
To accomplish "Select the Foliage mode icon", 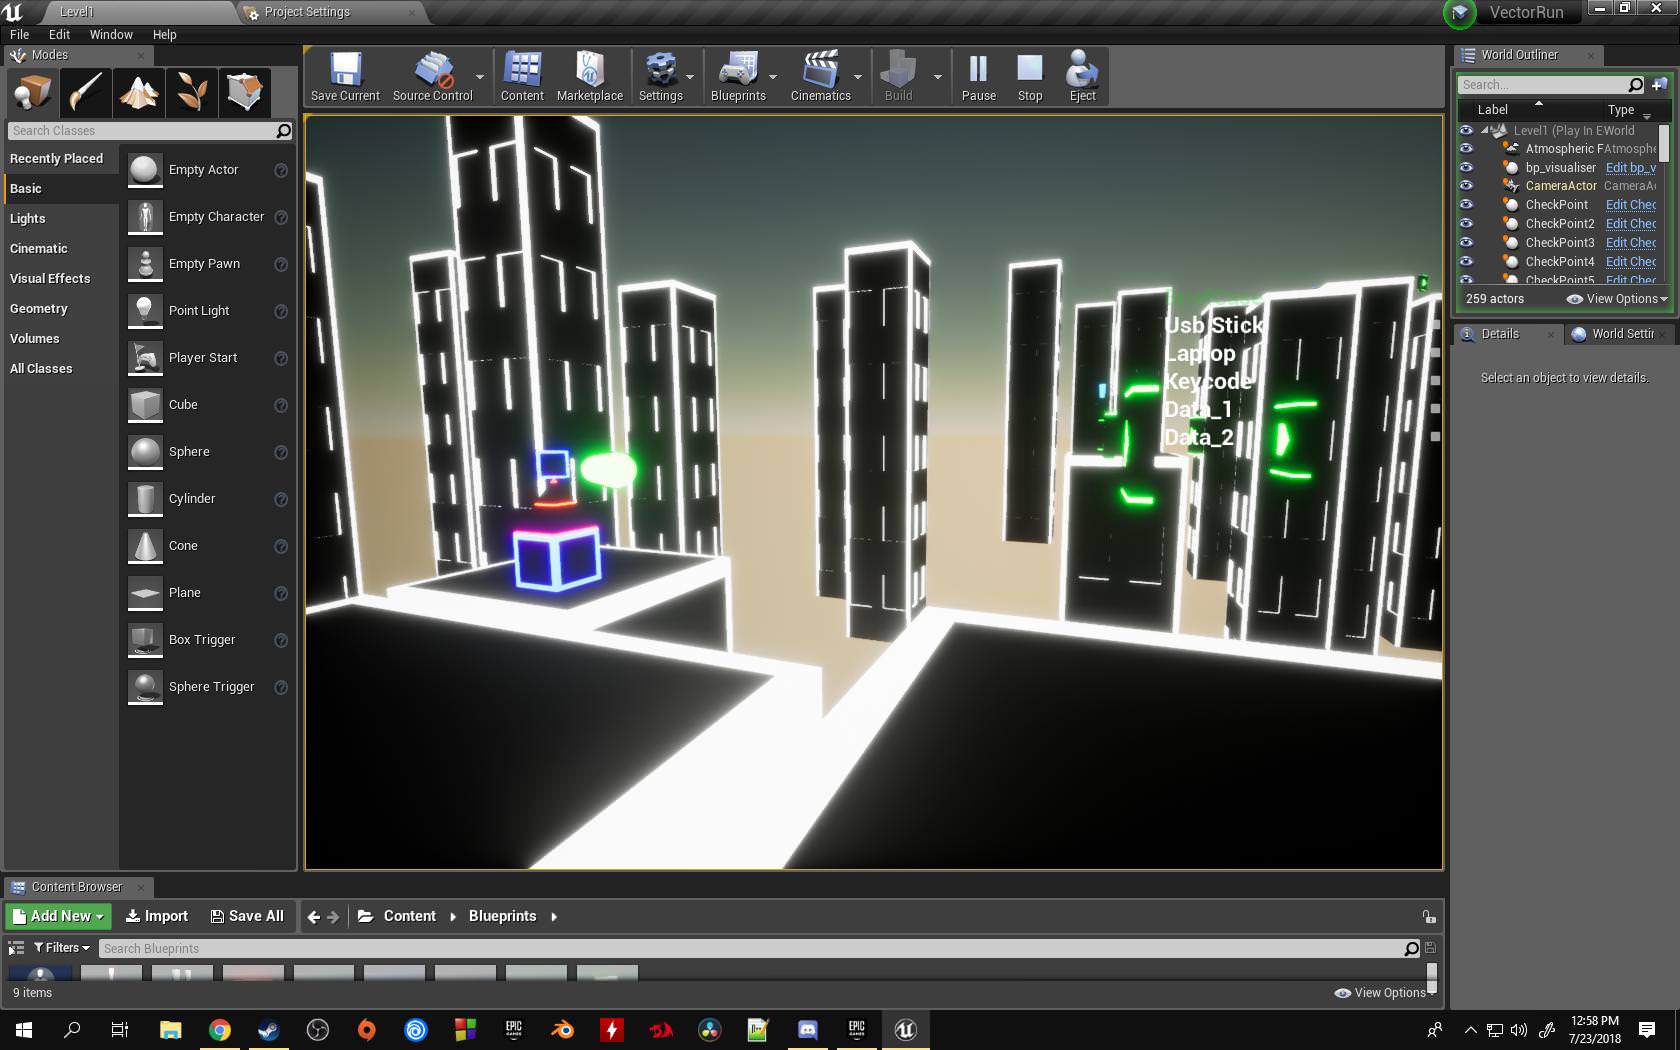I will click(192, 92).
